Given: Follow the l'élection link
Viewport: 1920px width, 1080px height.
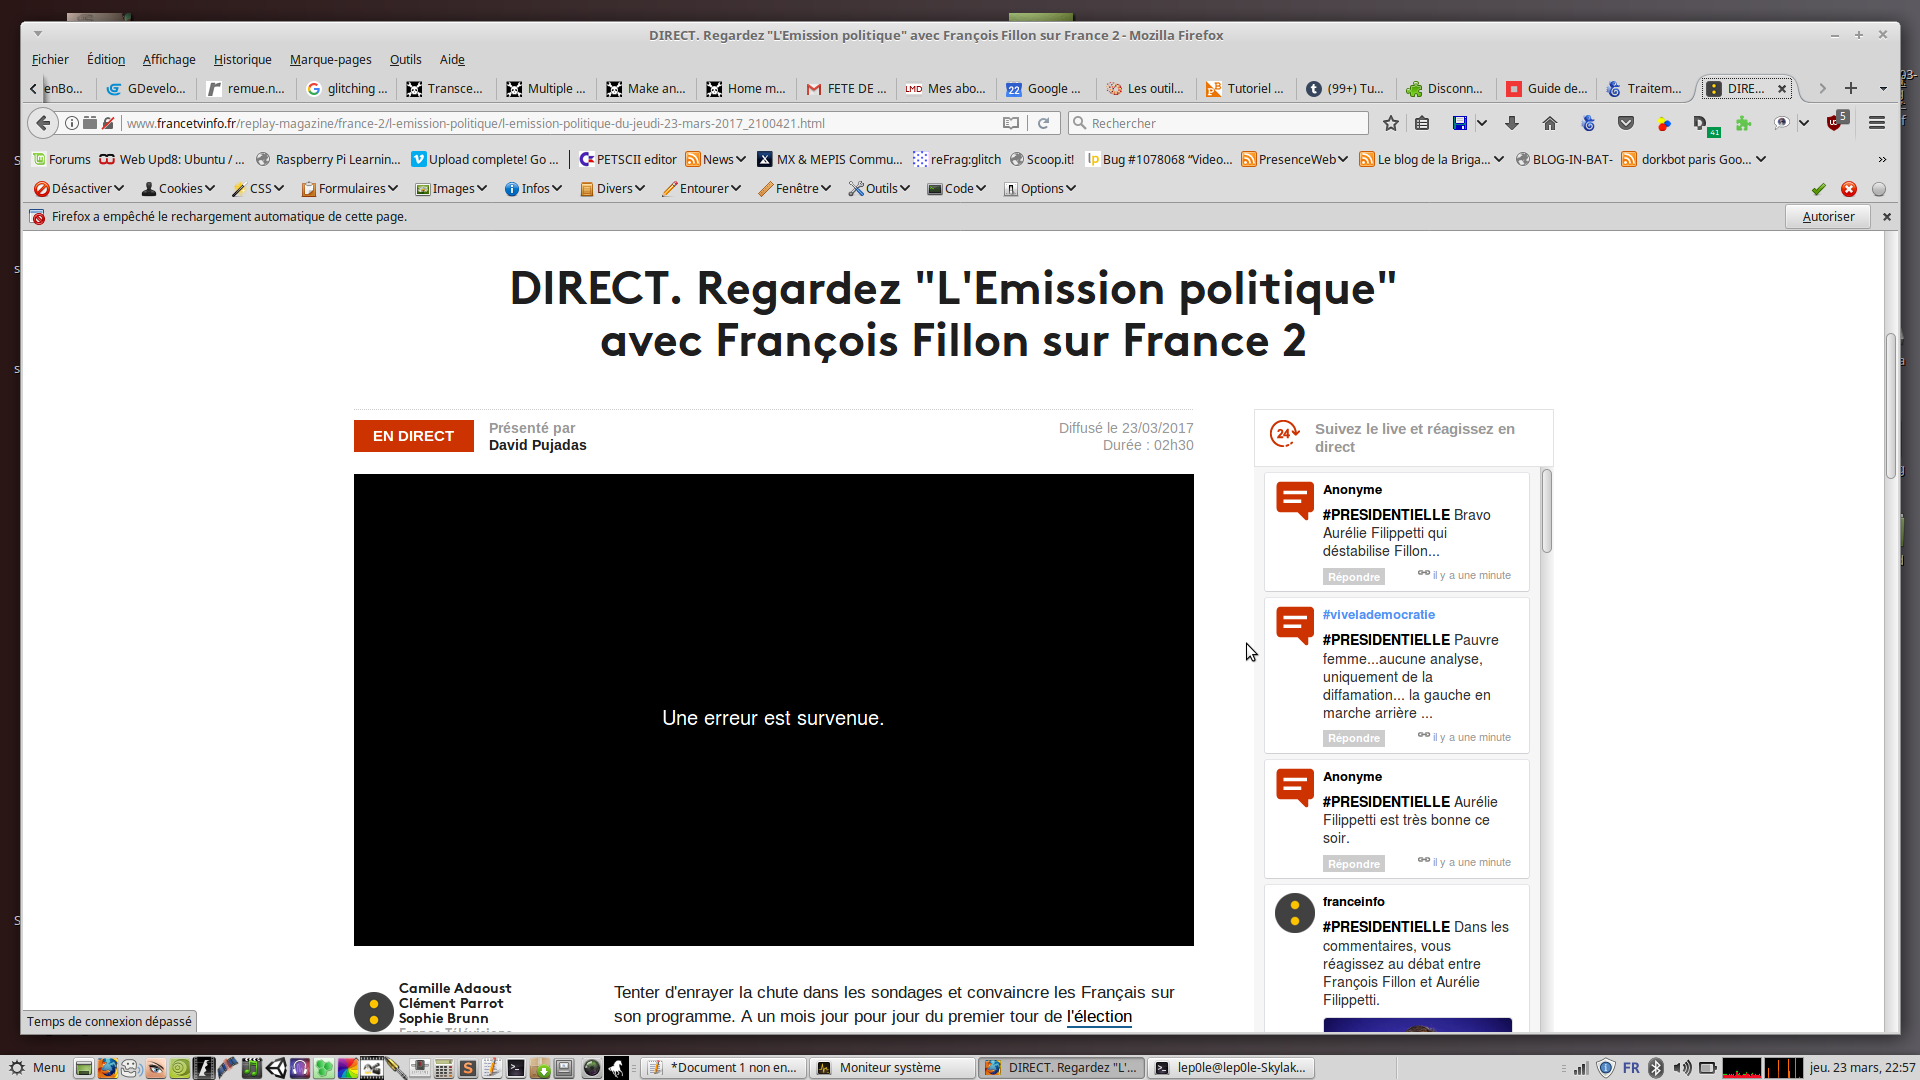Looking at the screenshot, I should tap(1099, 1016).
